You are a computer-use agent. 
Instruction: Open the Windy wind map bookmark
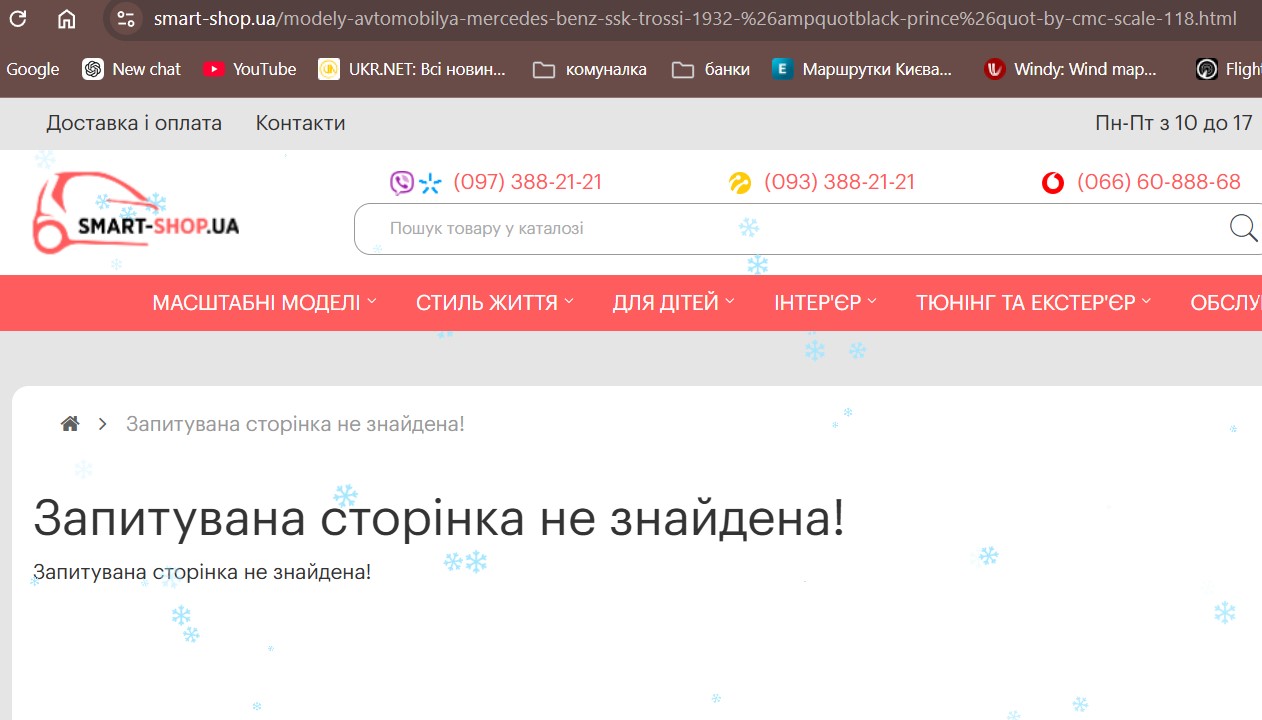pos(1071,69)
